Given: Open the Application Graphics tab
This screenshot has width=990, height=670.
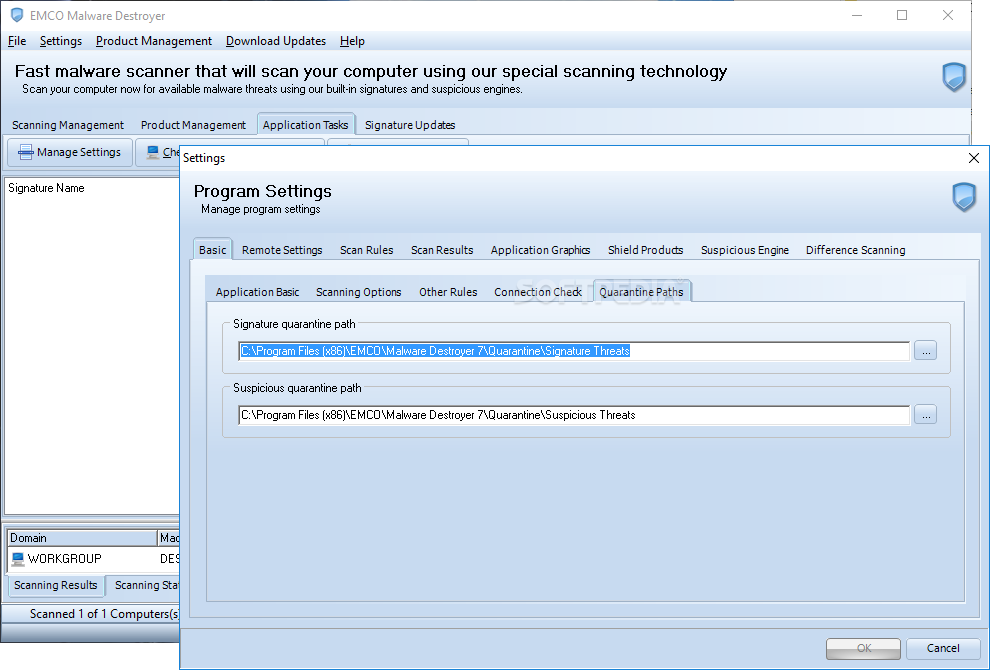Looking at the screenshot, I should click(x=540, y=250).
